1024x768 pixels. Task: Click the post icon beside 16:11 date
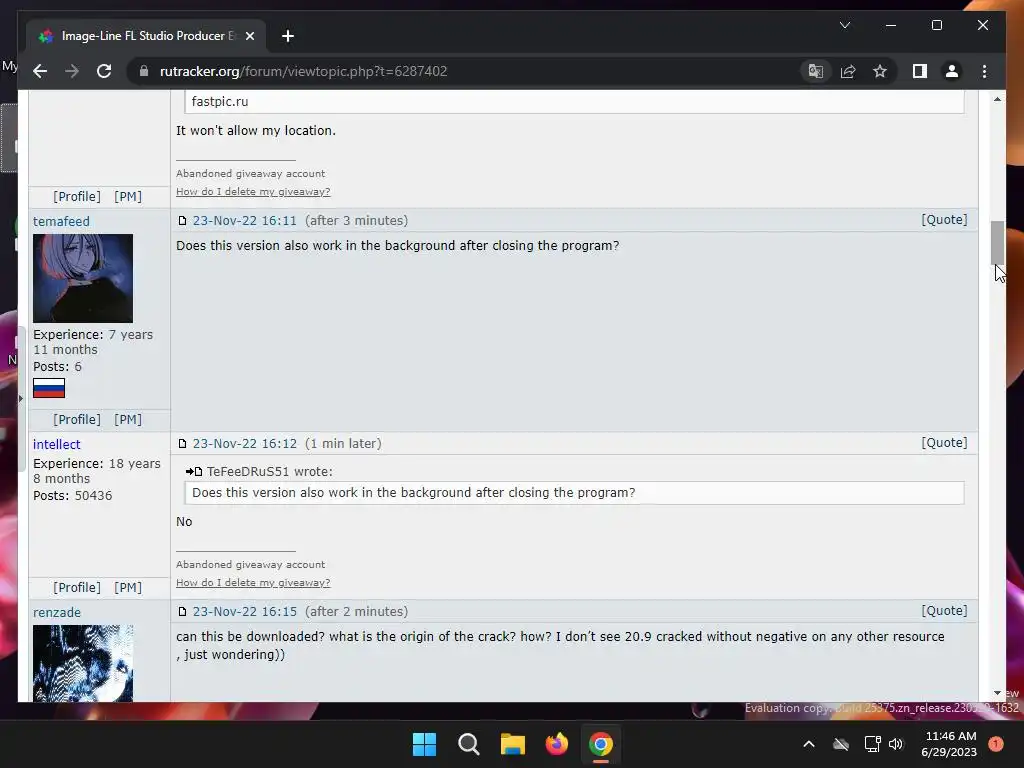[182, 221]
